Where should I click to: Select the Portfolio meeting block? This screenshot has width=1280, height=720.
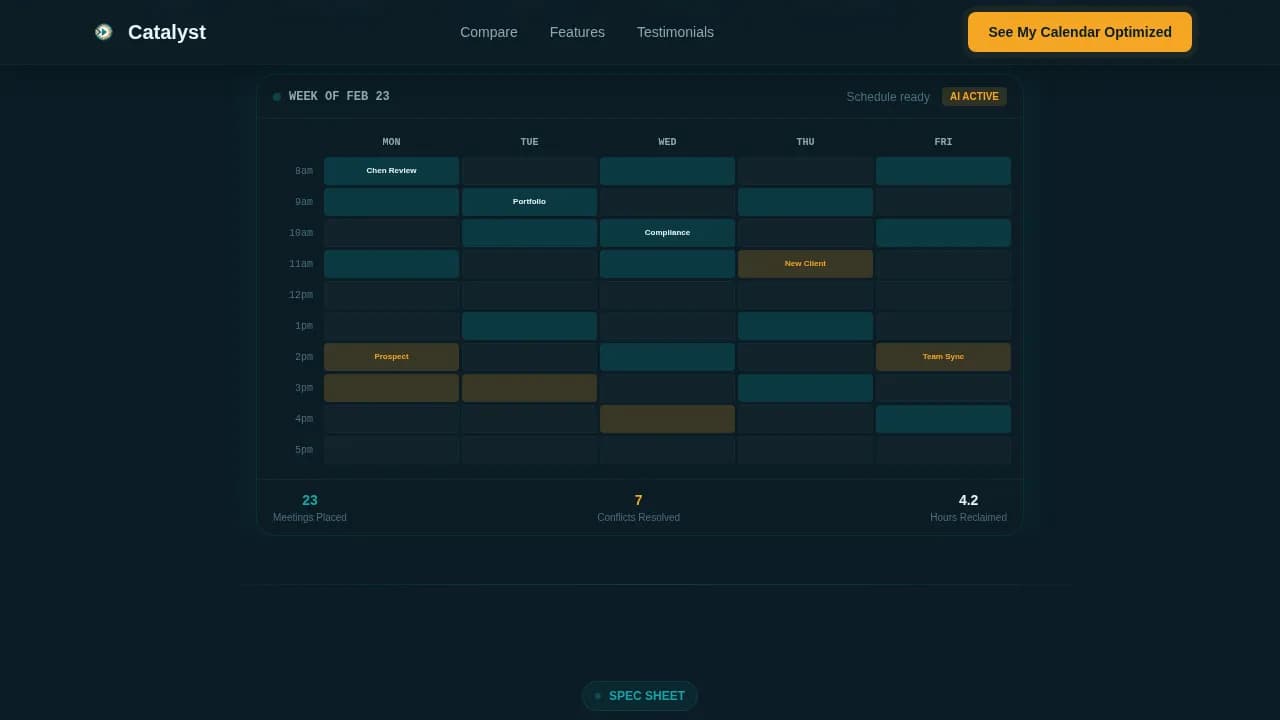tap(529, 202)
